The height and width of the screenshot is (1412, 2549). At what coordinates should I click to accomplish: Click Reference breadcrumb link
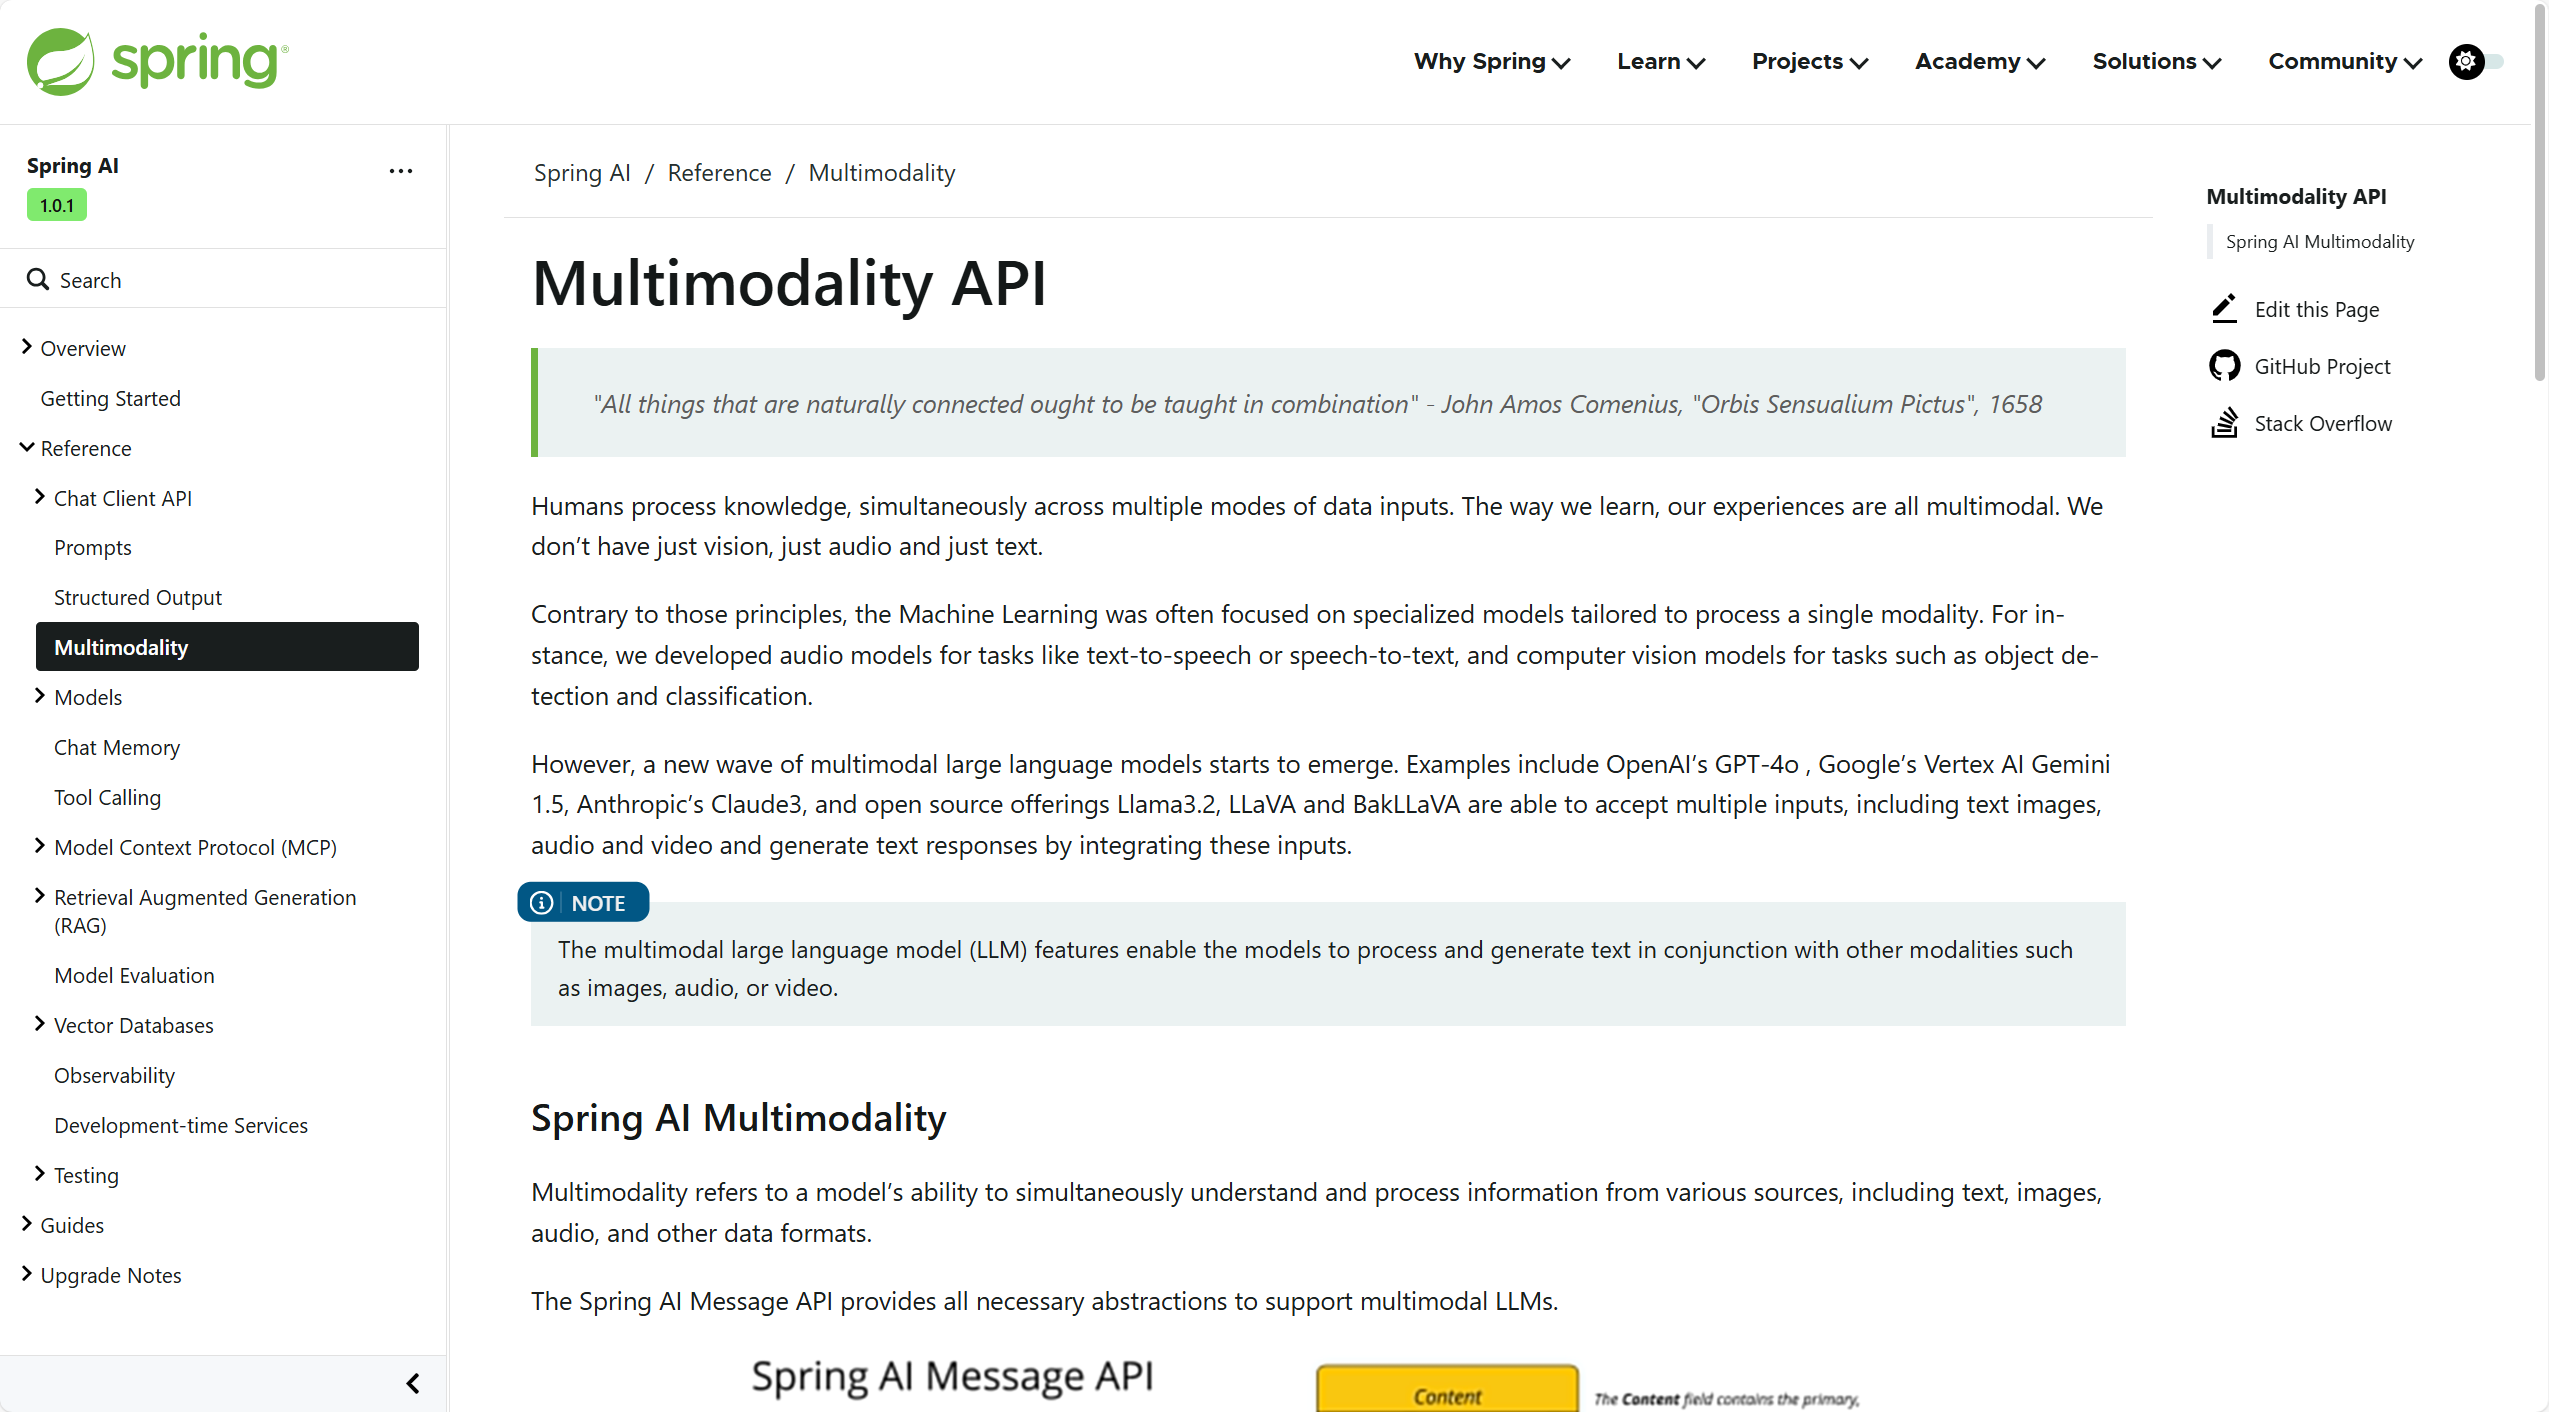point(719,172)
